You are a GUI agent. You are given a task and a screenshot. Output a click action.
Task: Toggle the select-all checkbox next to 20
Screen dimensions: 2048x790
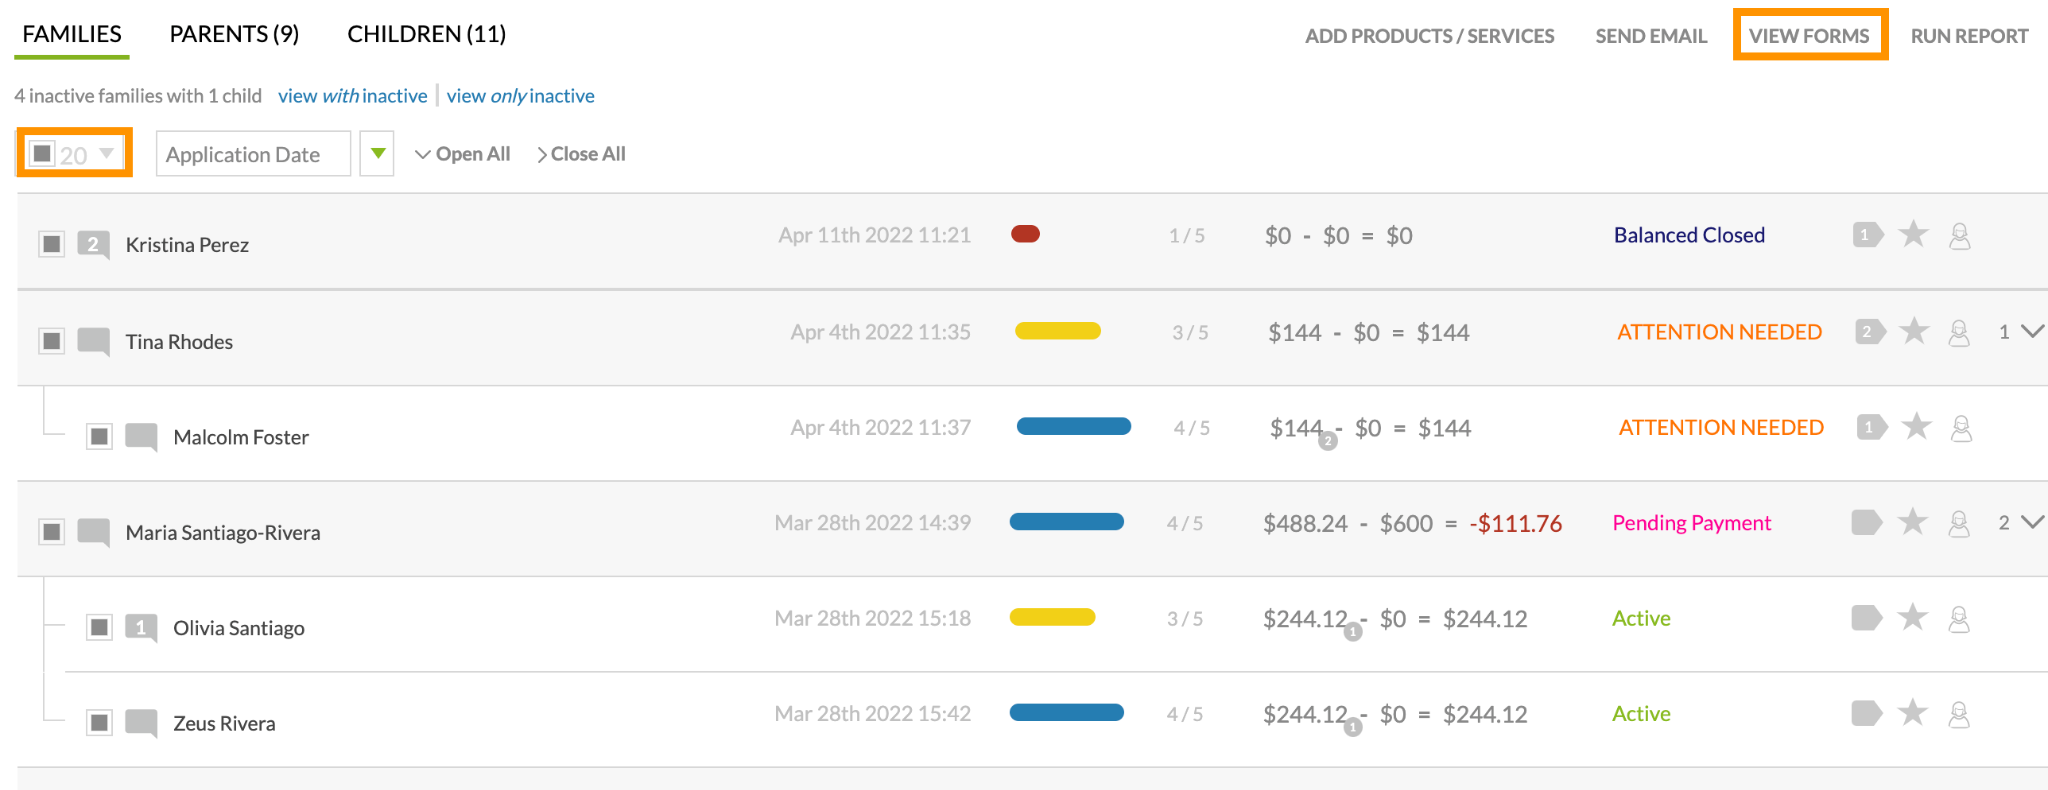point(42,153)
